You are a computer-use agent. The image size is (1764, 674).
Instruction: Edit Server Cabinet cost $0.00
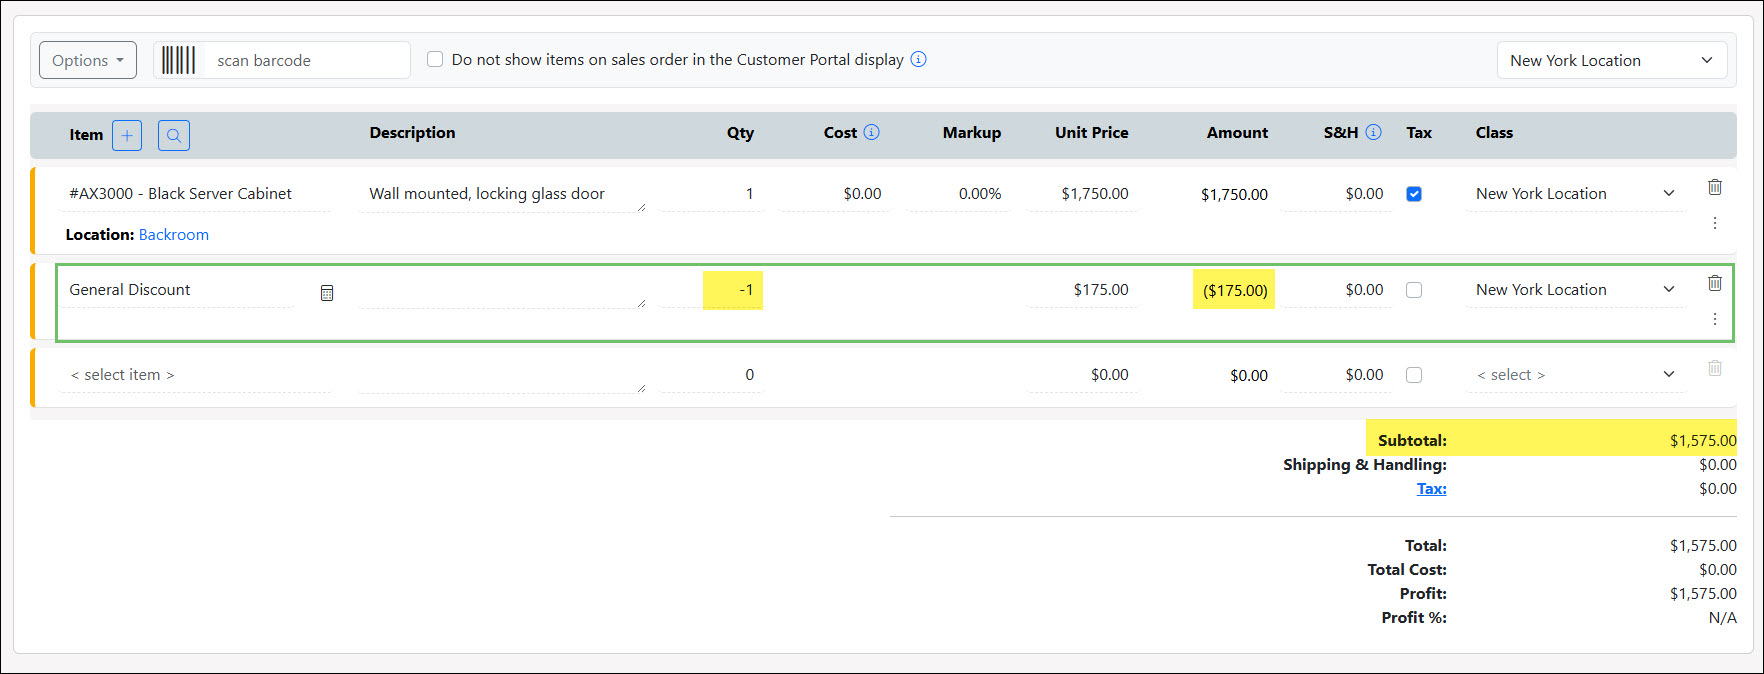[x=835, y=194]
